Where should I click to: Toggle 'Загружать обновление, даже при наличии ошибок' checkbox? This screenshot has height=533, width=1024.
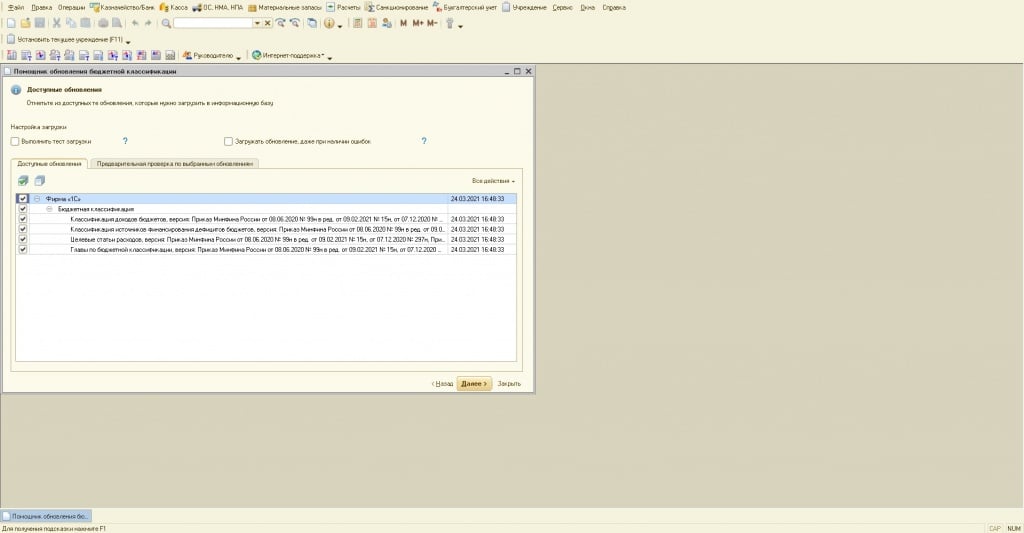(228, 142)
